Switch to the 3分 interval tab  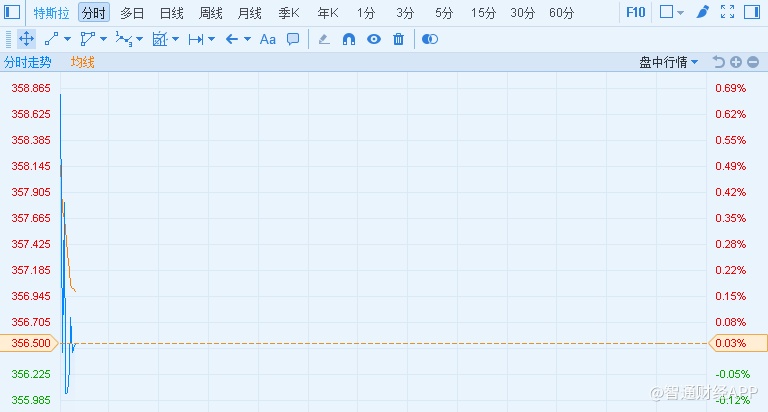click(405, 13)
